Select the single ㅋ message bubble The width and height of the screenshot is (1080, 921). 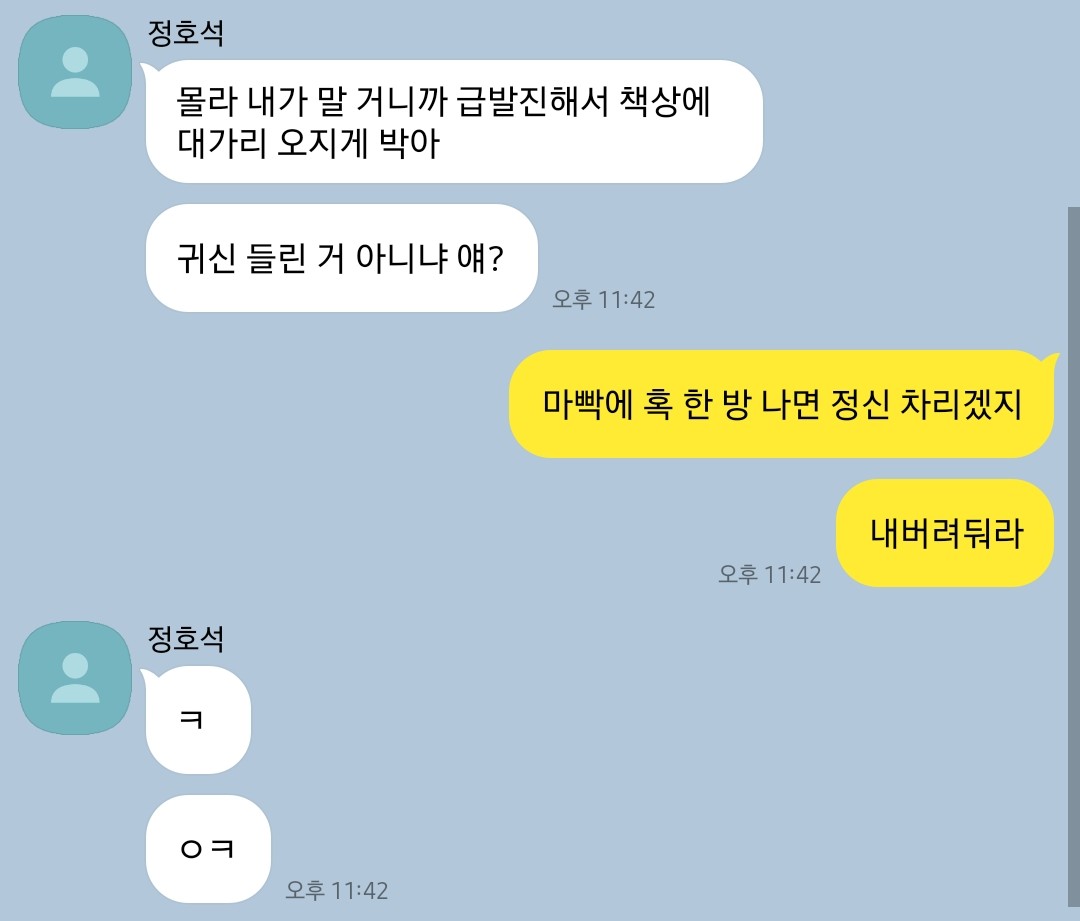198,720
